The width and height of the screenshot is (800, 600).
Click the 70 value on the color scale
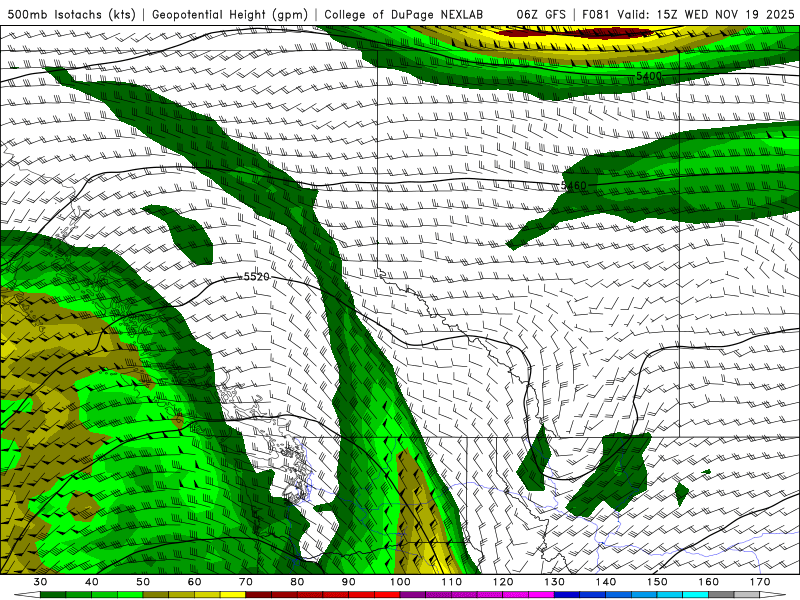tap(246, 582)
